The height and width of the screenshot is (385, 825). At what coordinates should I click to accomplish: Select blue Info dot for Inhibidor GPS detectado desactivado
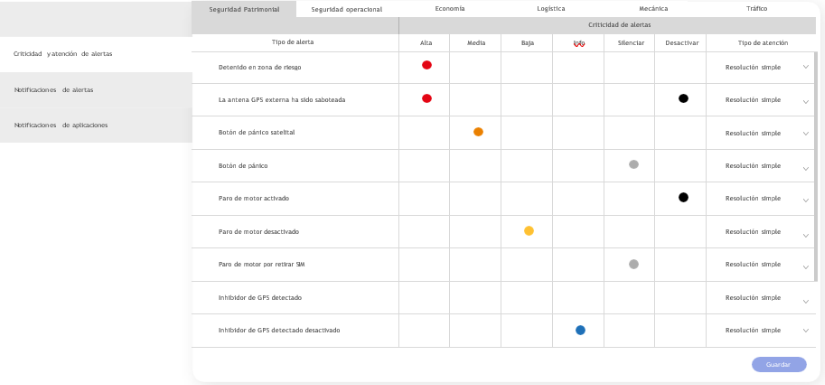pos(580,330)
